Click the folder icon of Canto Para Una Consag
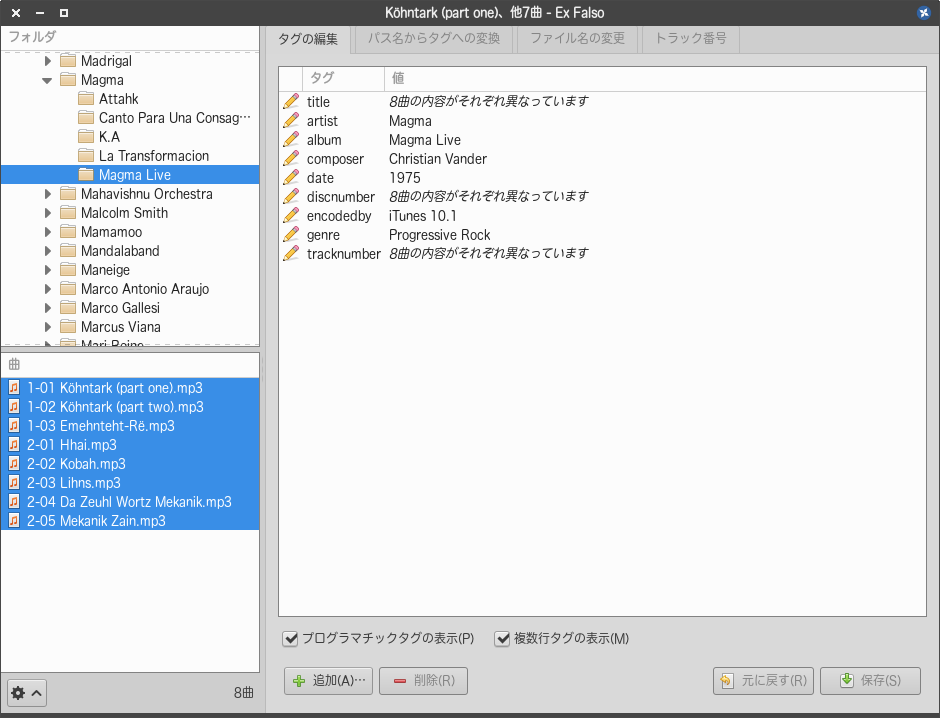This screenshot has height=718, width=940. pos(86,117)
